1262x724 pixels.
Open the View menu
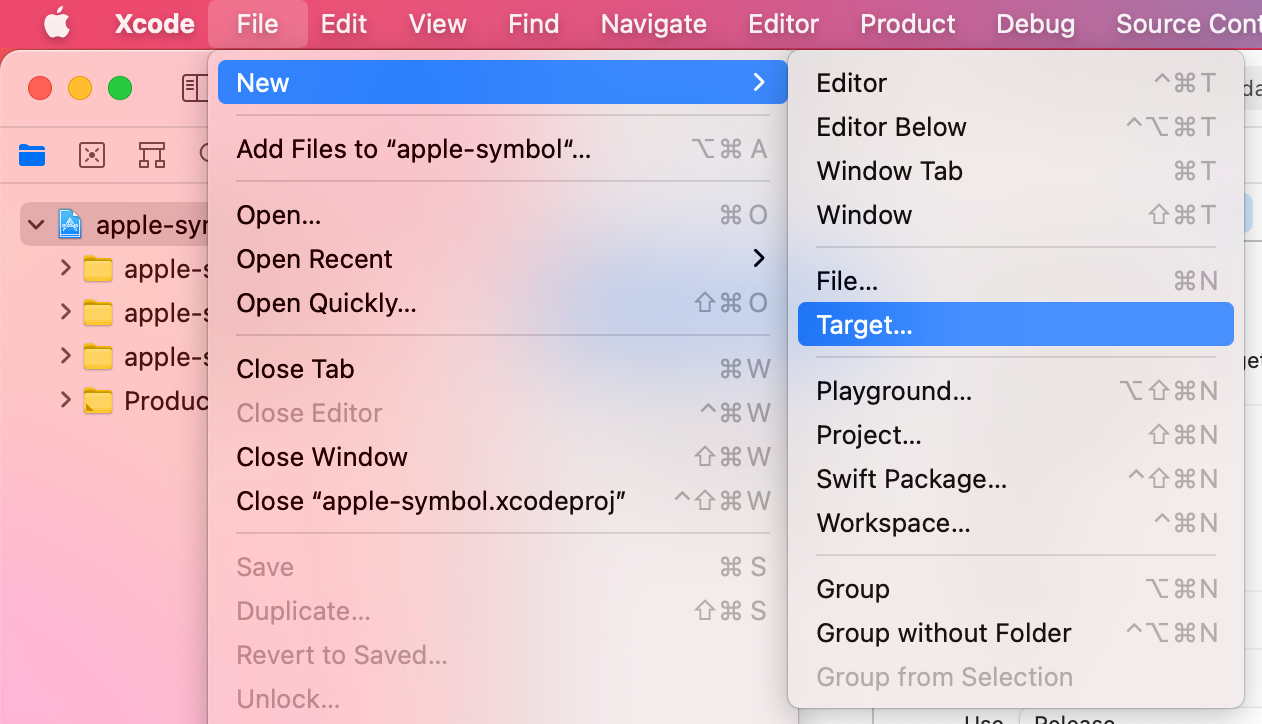click(438, 24)
